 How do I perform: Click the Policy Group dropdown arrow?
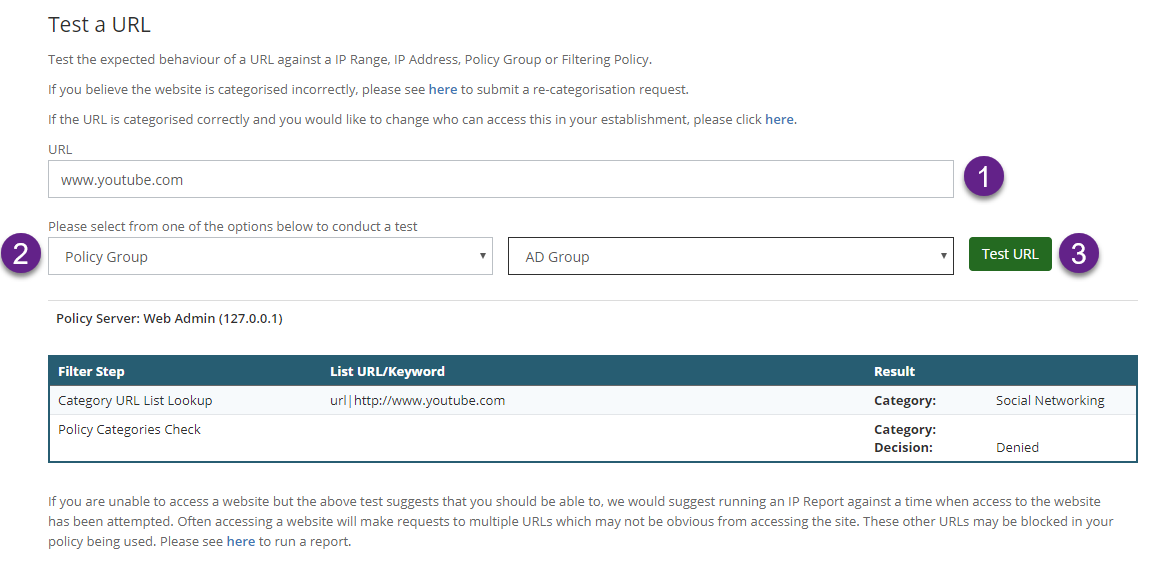click(x=483, y=256)
